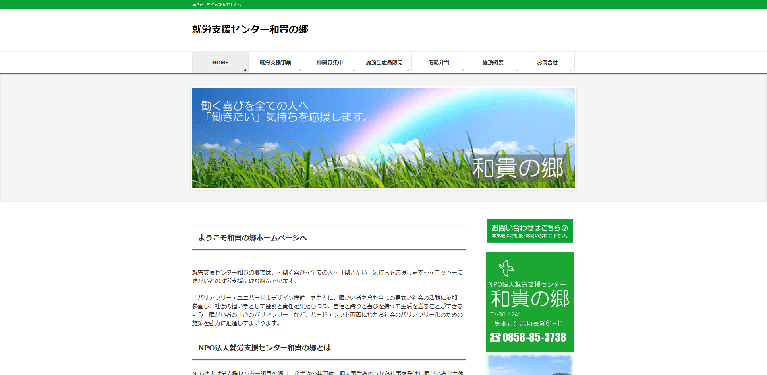Image resolution: width=767 pixels, height=375 pixels.
Task: Click the phone number 0858-85-3738
Action: (534, 338)
